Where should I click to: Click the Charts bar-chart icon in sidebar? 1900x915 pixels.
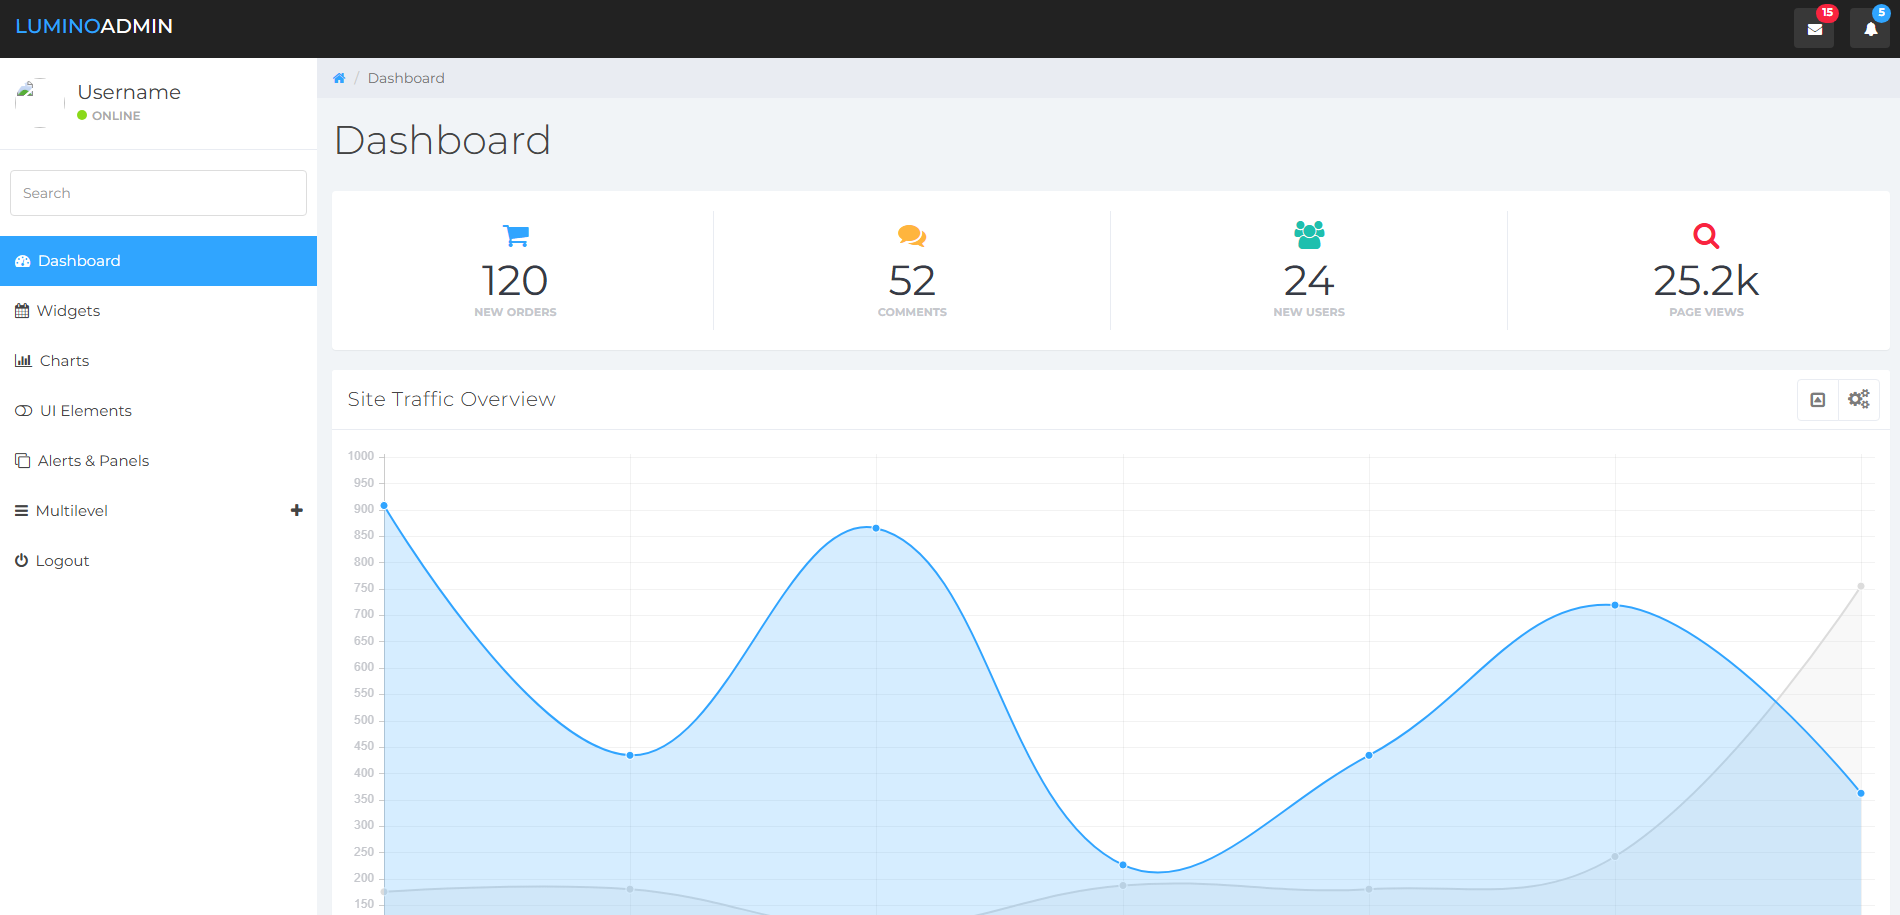click(23, 361)
